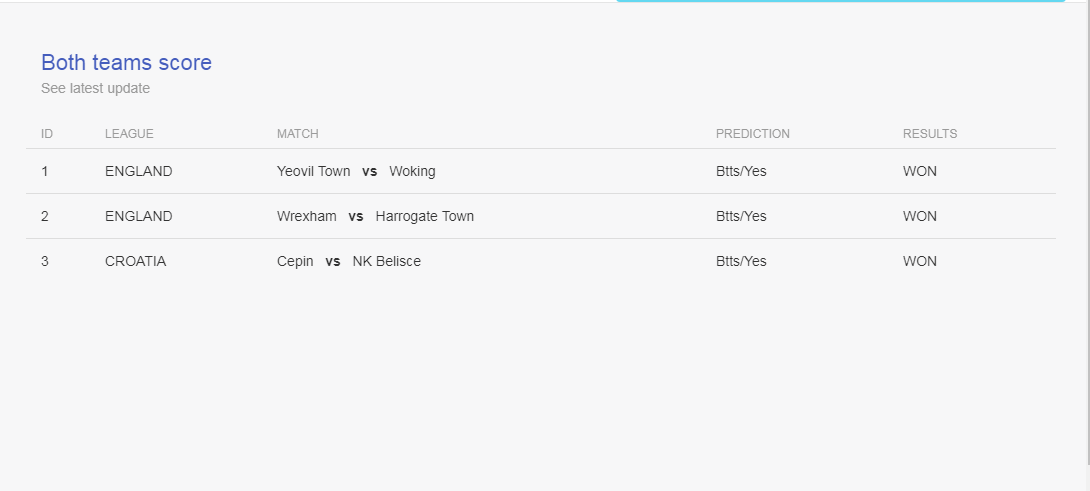
Task: Select the RESULTS column header
Action: point(930,134)
